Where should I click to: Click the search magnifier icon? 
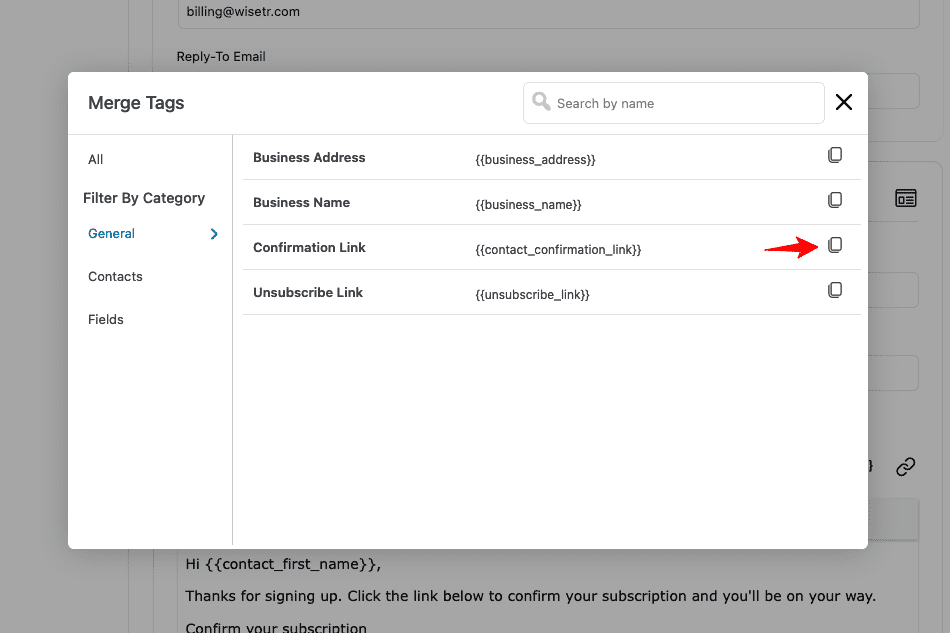coord(541,101)
